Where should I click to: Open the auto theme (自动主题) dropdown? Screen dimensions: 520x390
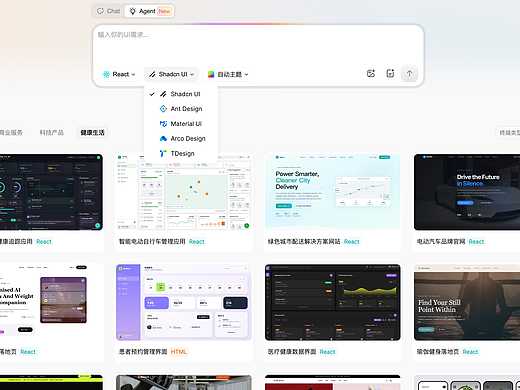pyautogui.click(x=228, y=74)
